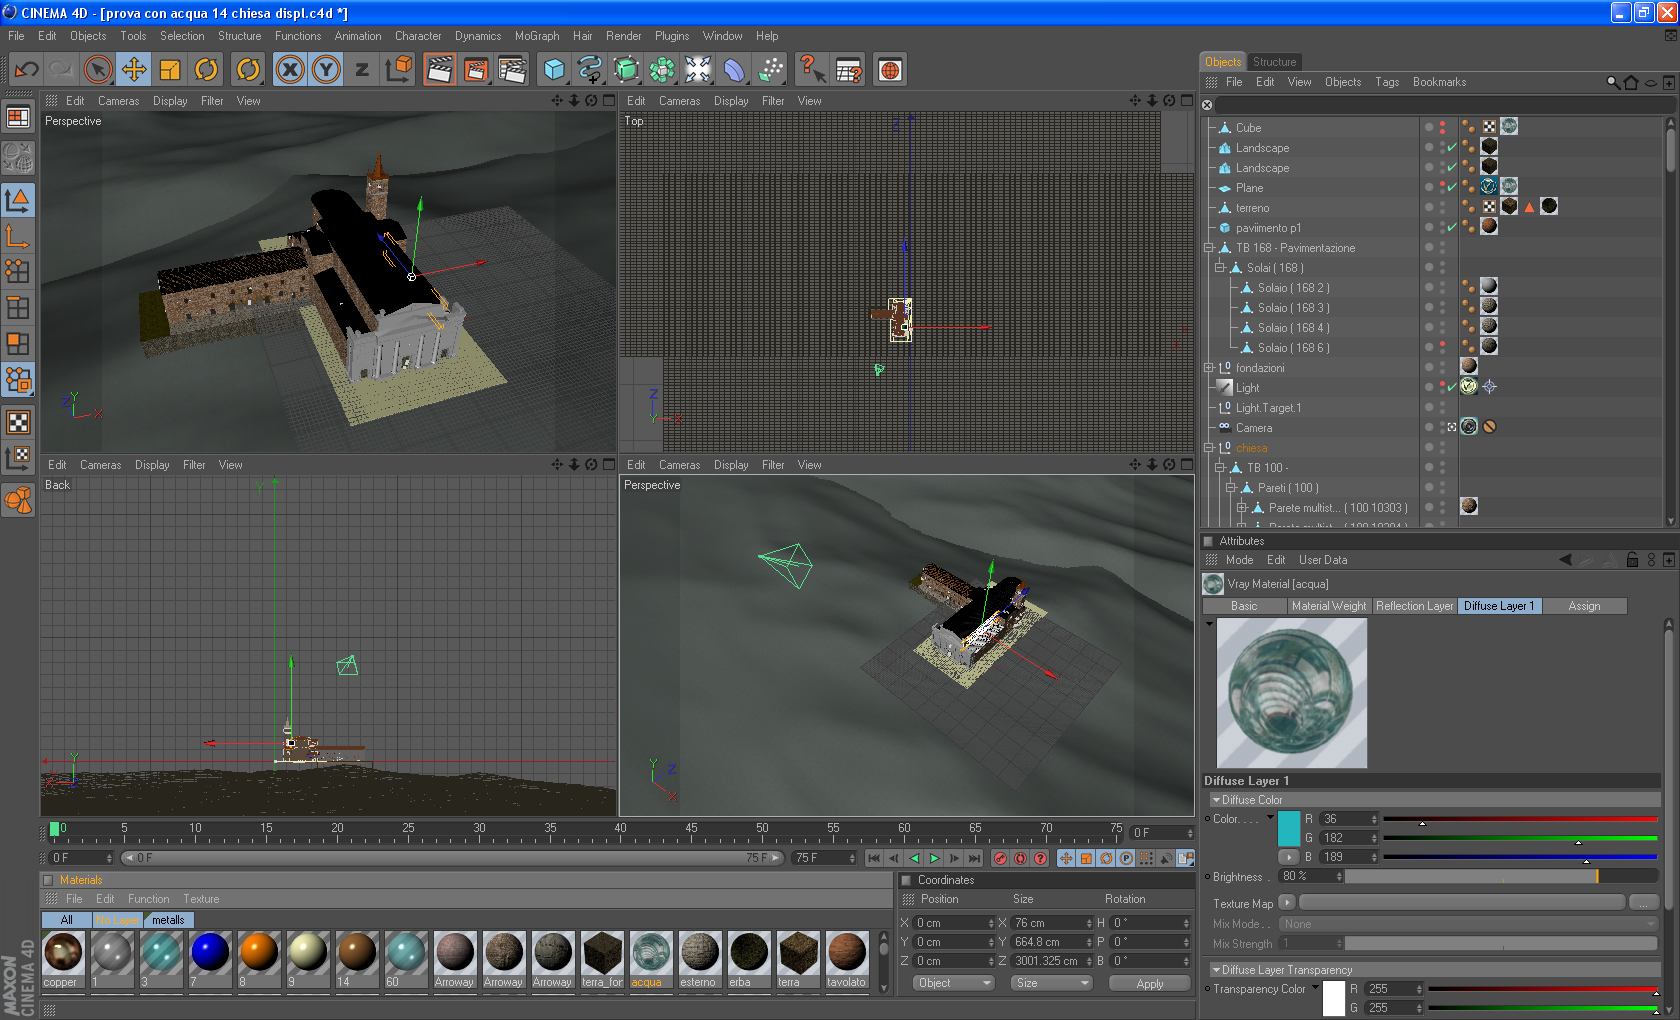Collapse the TB 168 - Pavimentazione group
The width and height of the screenshot is (1680, 1020).
coord(1209,247)
